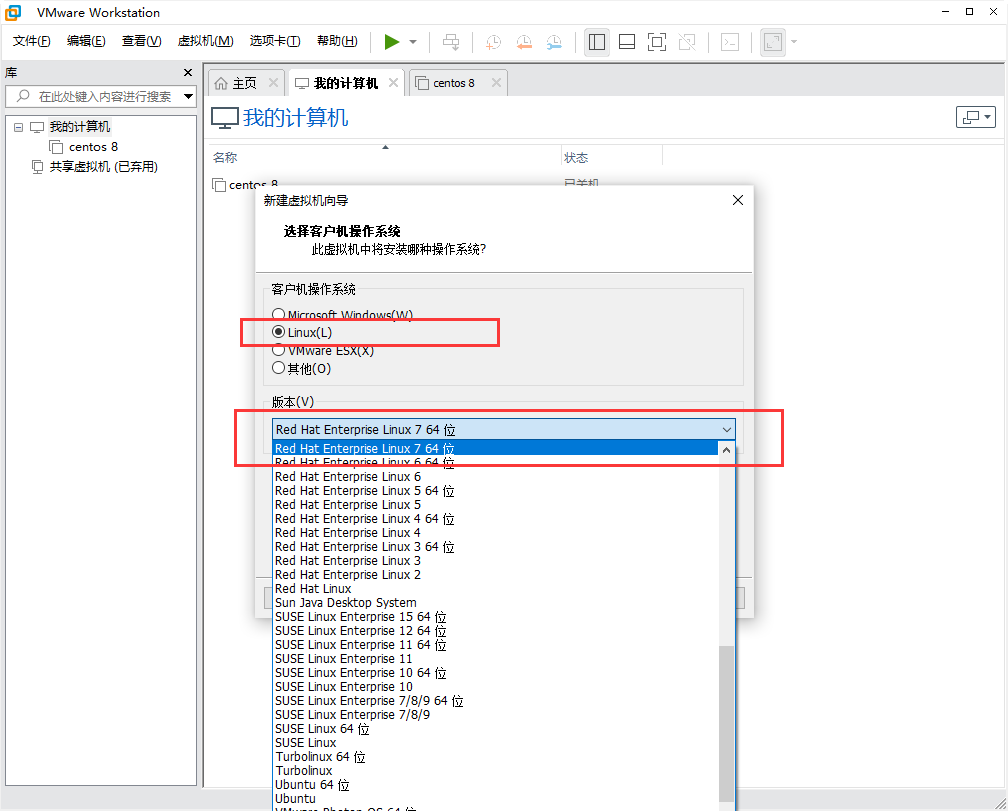Click the stretch guest display icon
Viewport: 1008px width, 811px height.
tap(773, 42)
